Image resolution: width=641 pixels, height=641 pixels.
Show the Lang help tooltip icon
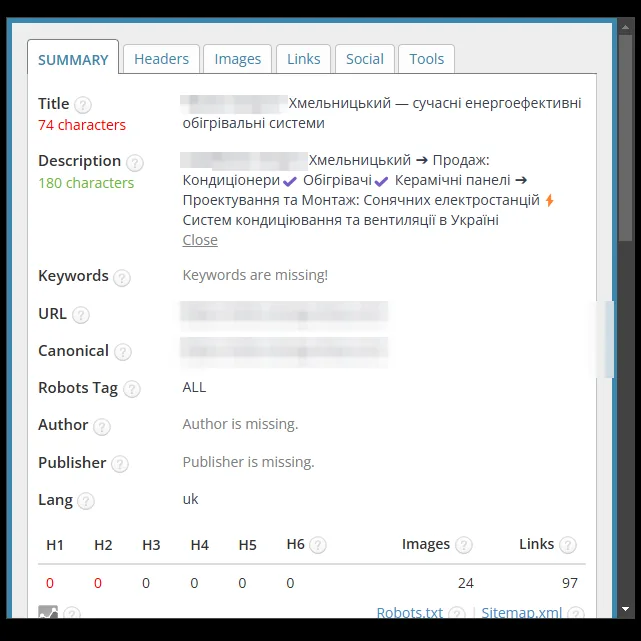[86, 501]
